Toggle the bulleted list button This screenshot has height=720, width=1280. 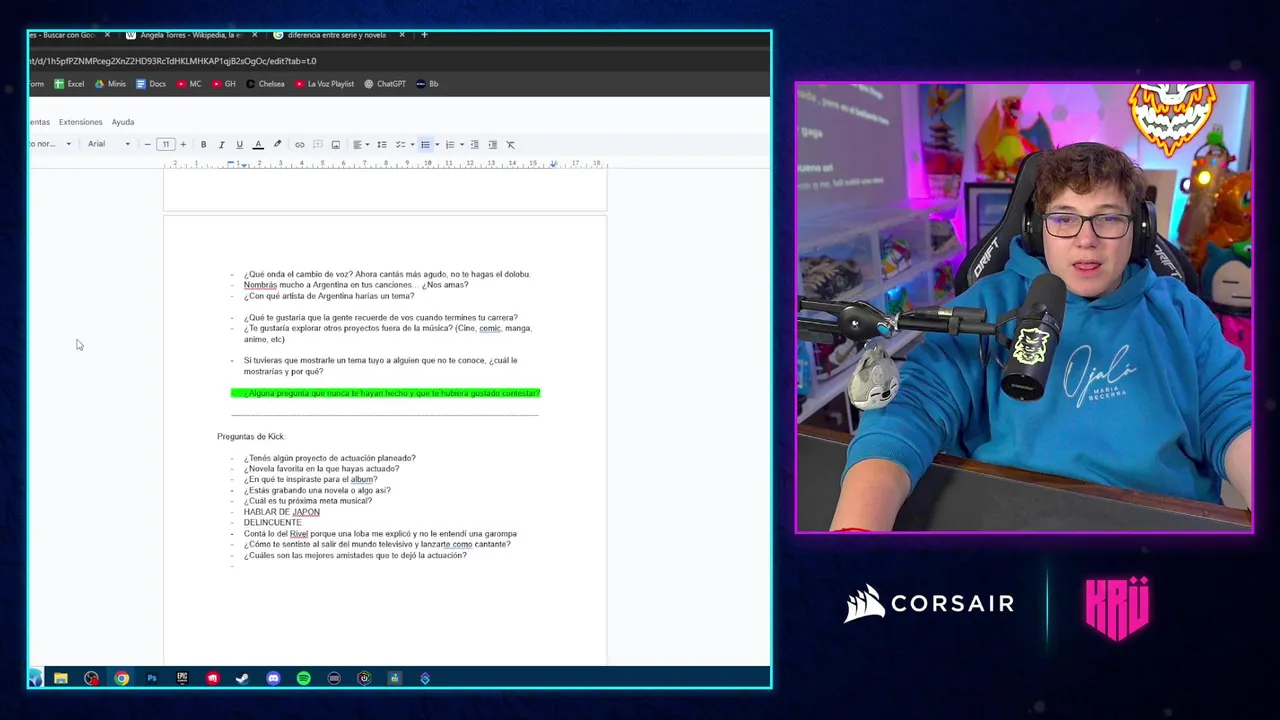pos(425,144)
